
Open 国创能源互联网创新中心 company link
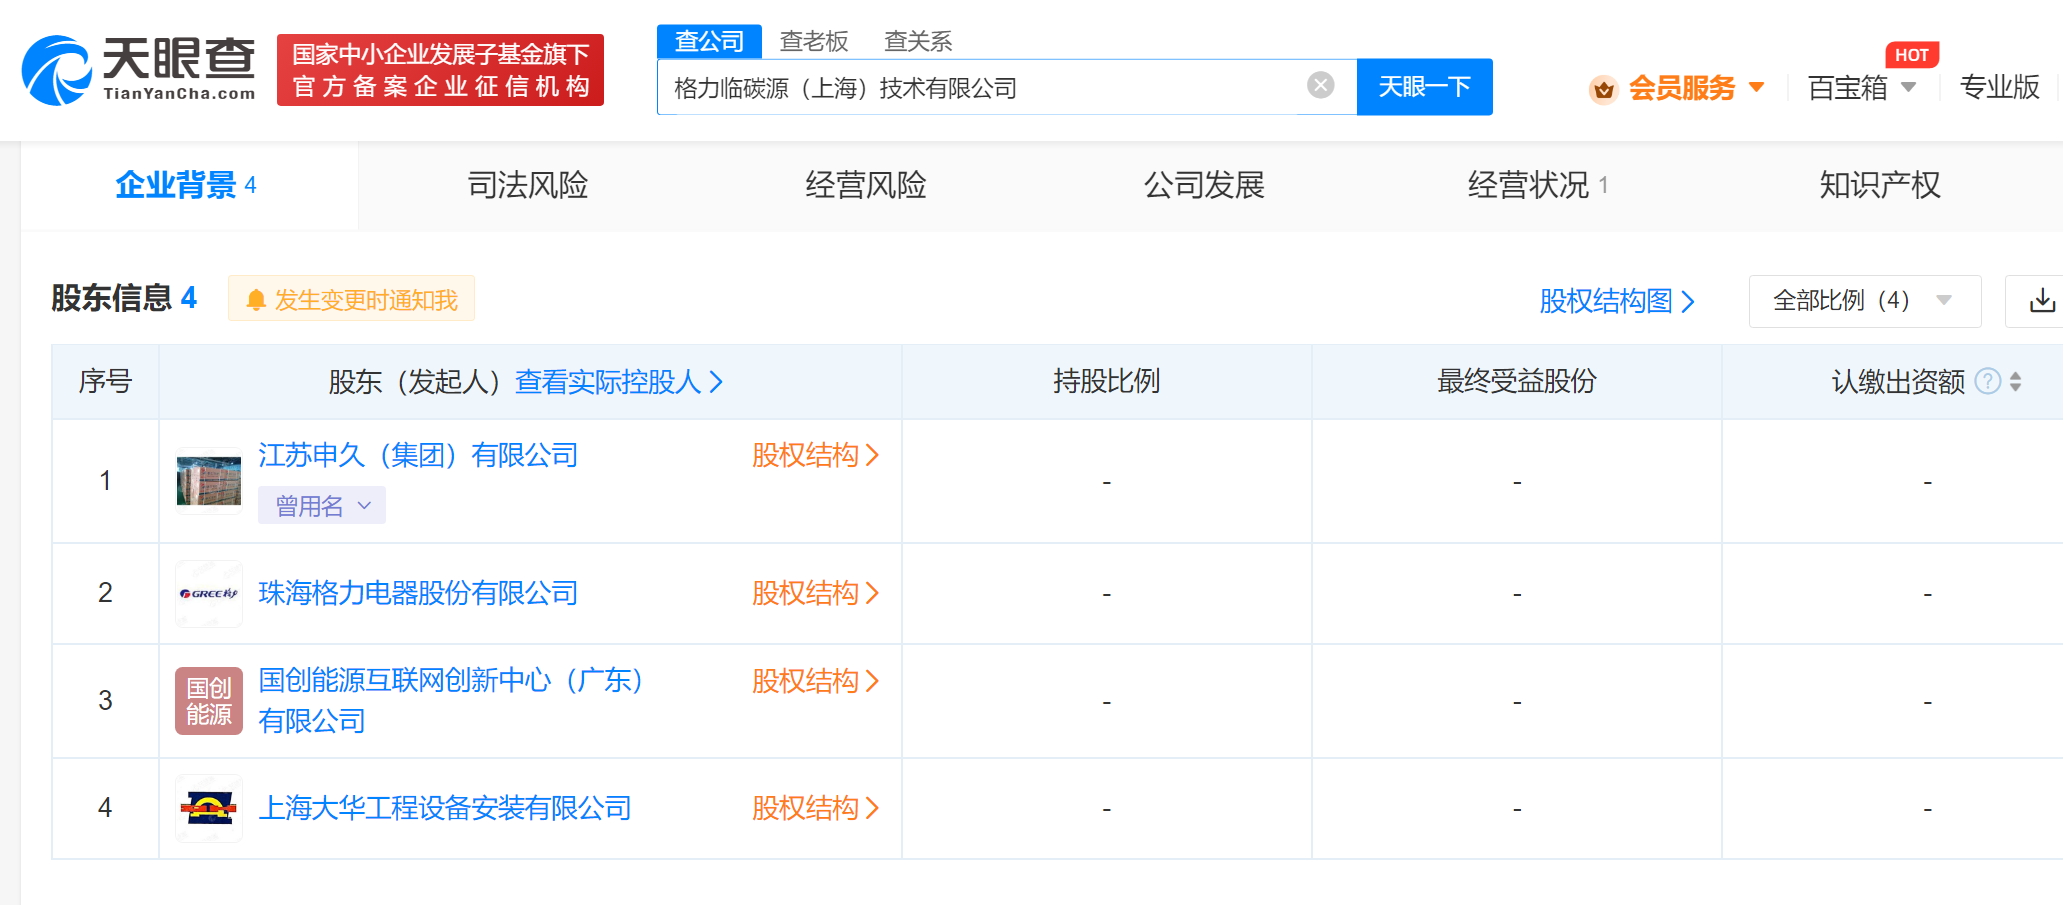coord(450,700)
